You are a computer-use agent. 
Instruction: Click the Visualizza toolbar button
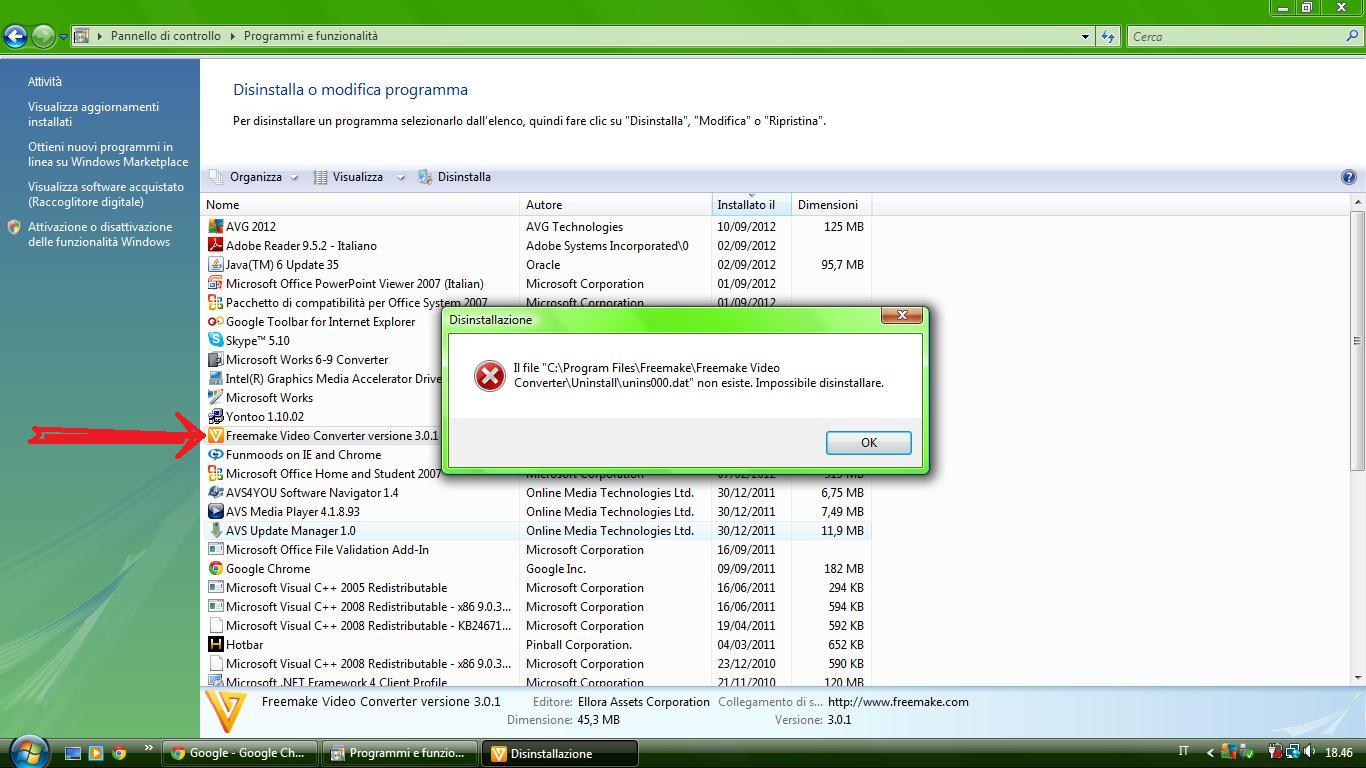tap(349, 177)
